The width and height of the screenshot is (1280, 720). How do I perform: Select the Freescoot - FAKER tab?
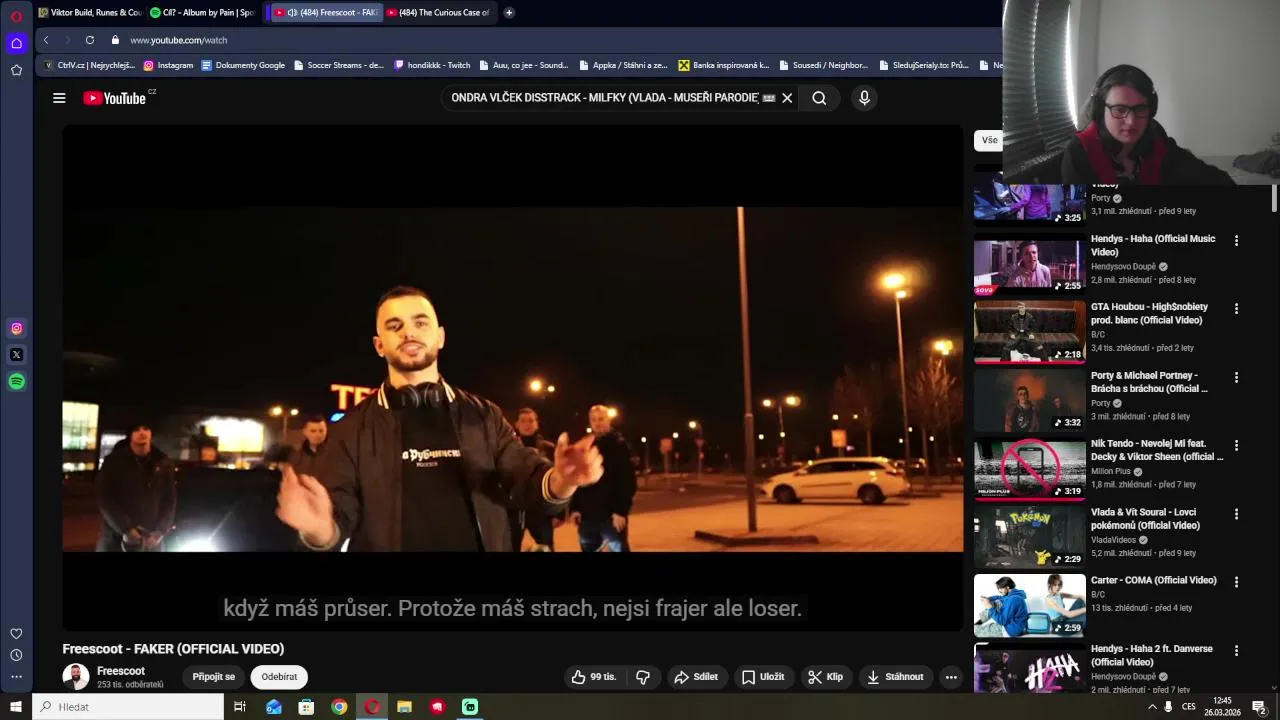(325, 13)
